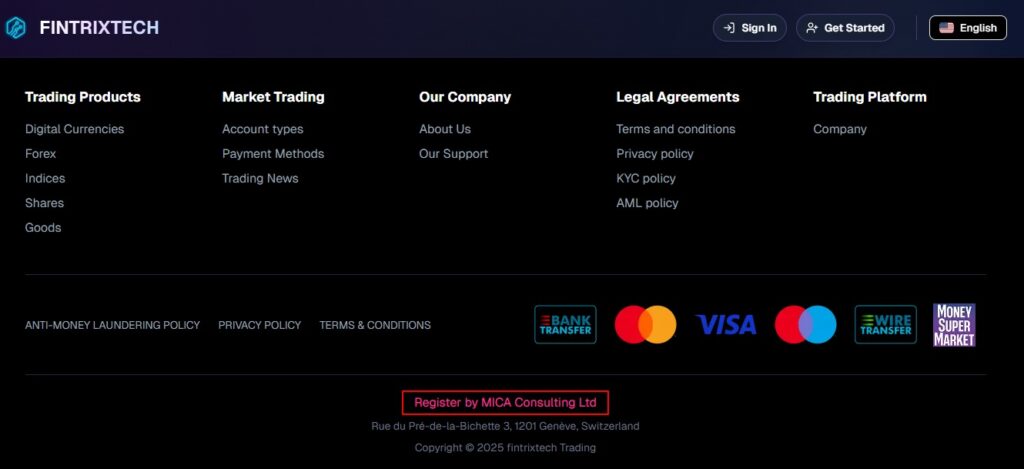Click the US flag icon
1024x469 pixels.
click(x=946, y=28)
